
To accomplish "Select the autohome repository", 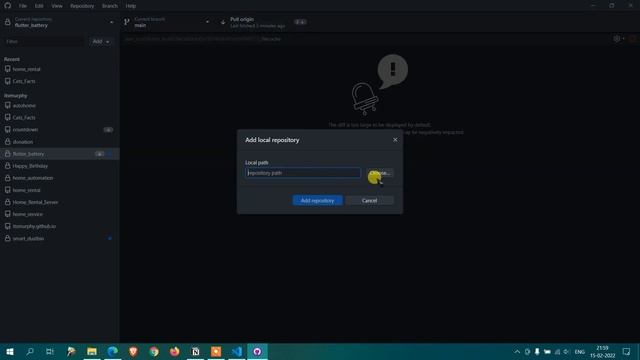I will (x=60, y=106).
